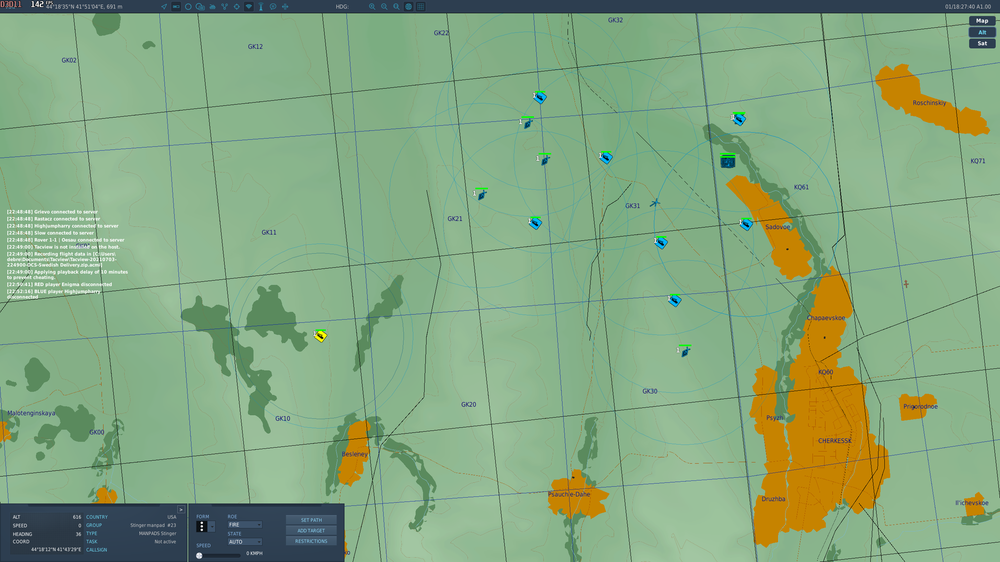Click the Roschinskiy town label
1000x562 pixels.
coord(929,103)
